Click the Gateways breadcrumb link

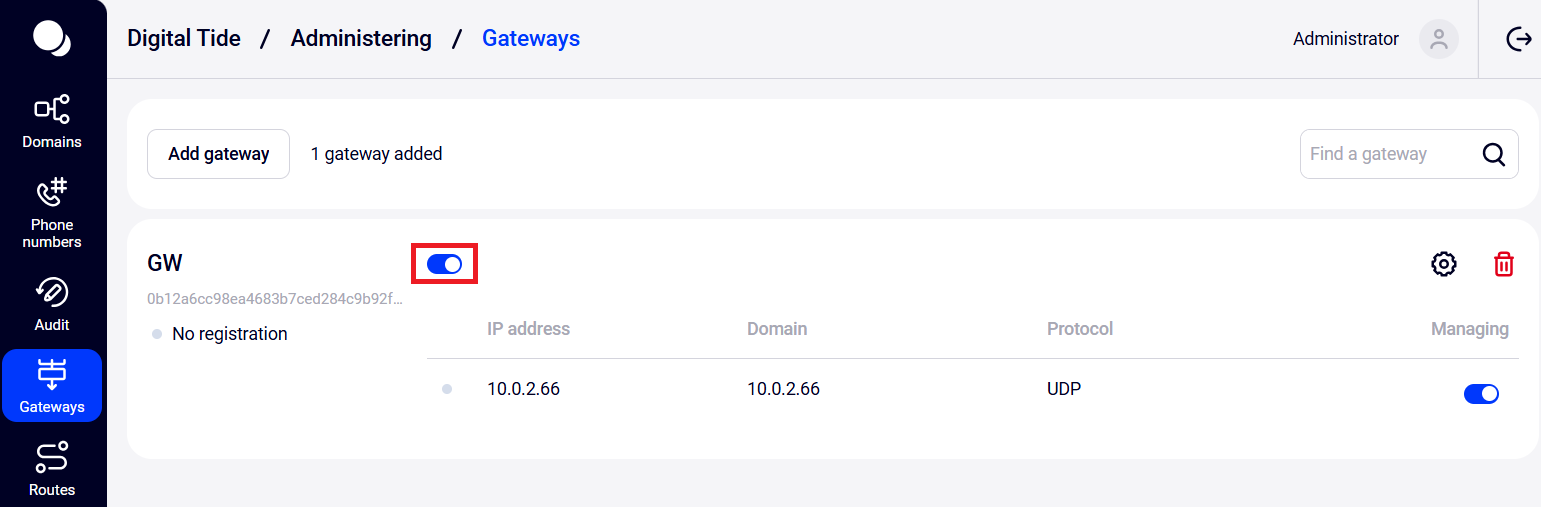click(531, 39)
